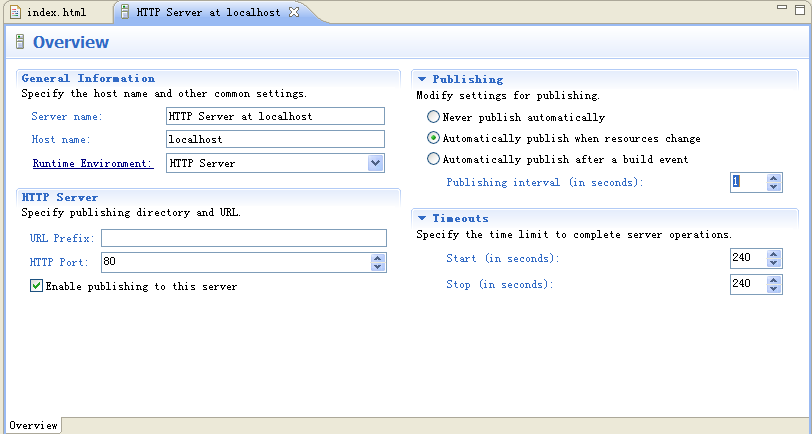Increase the Start timeout value
This screenshot has height=434, width=812.
point(774,254)
